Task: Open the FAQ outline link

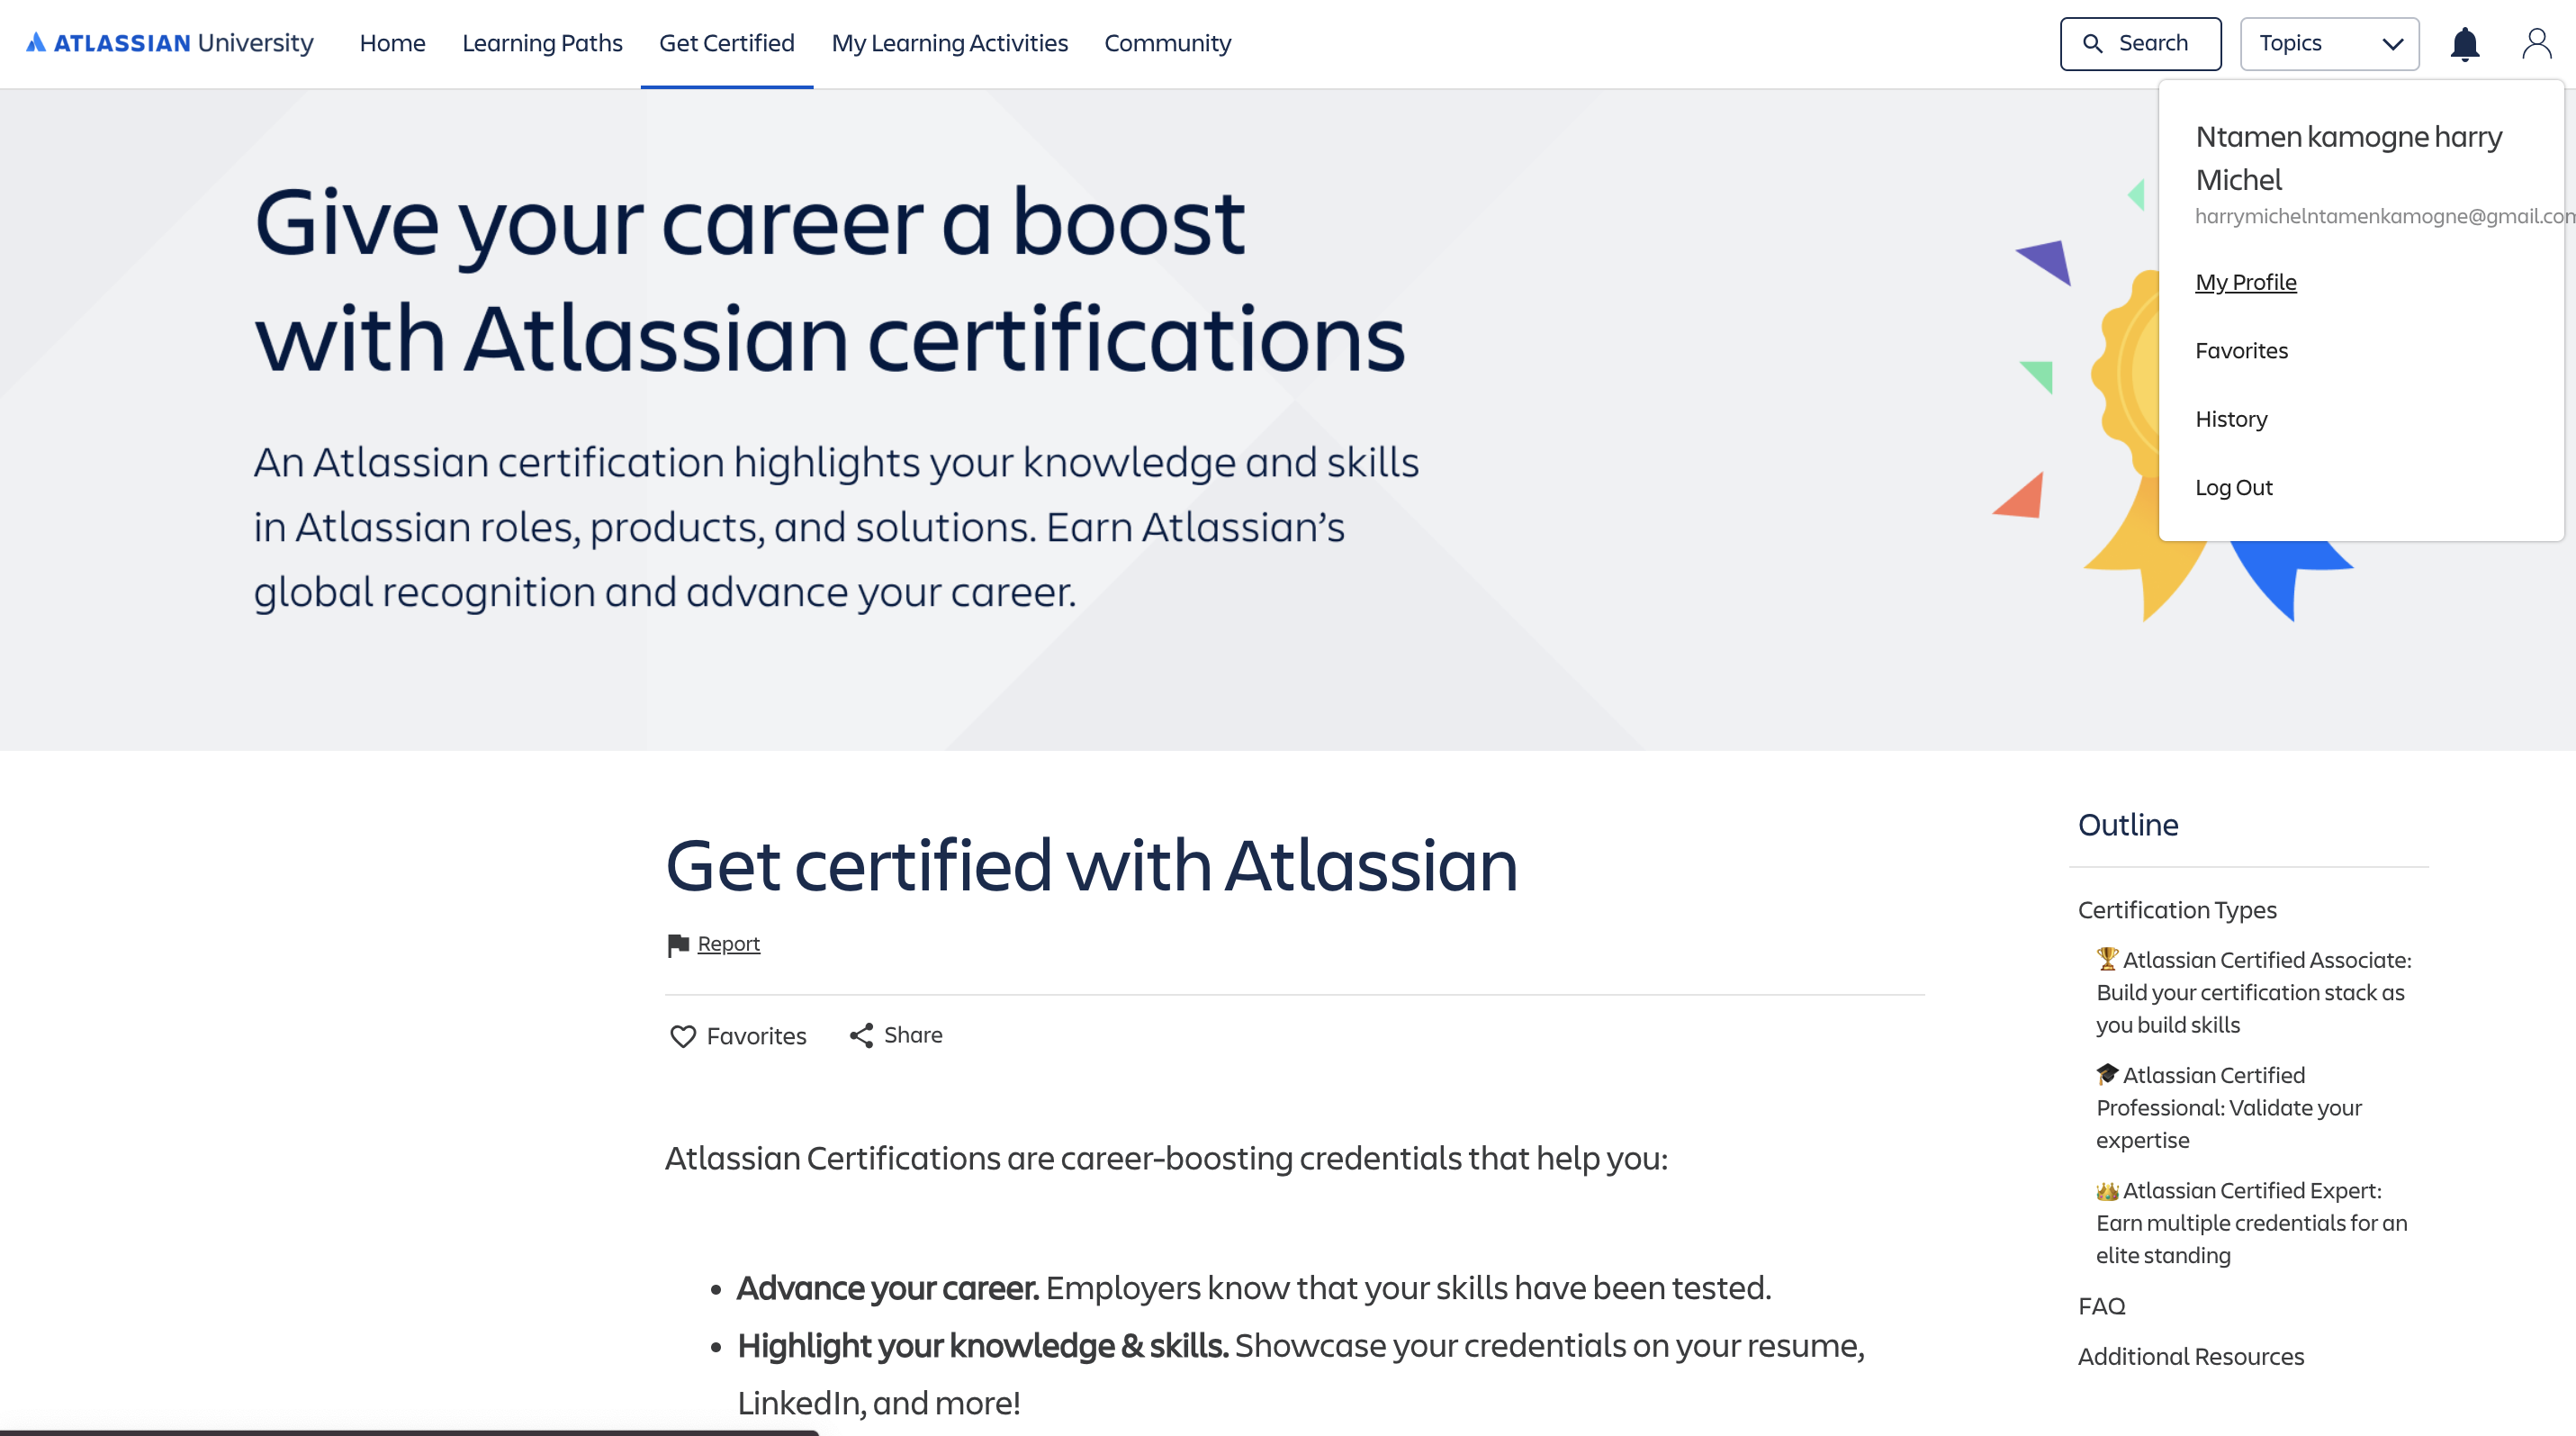Action: [2102, 1306]
